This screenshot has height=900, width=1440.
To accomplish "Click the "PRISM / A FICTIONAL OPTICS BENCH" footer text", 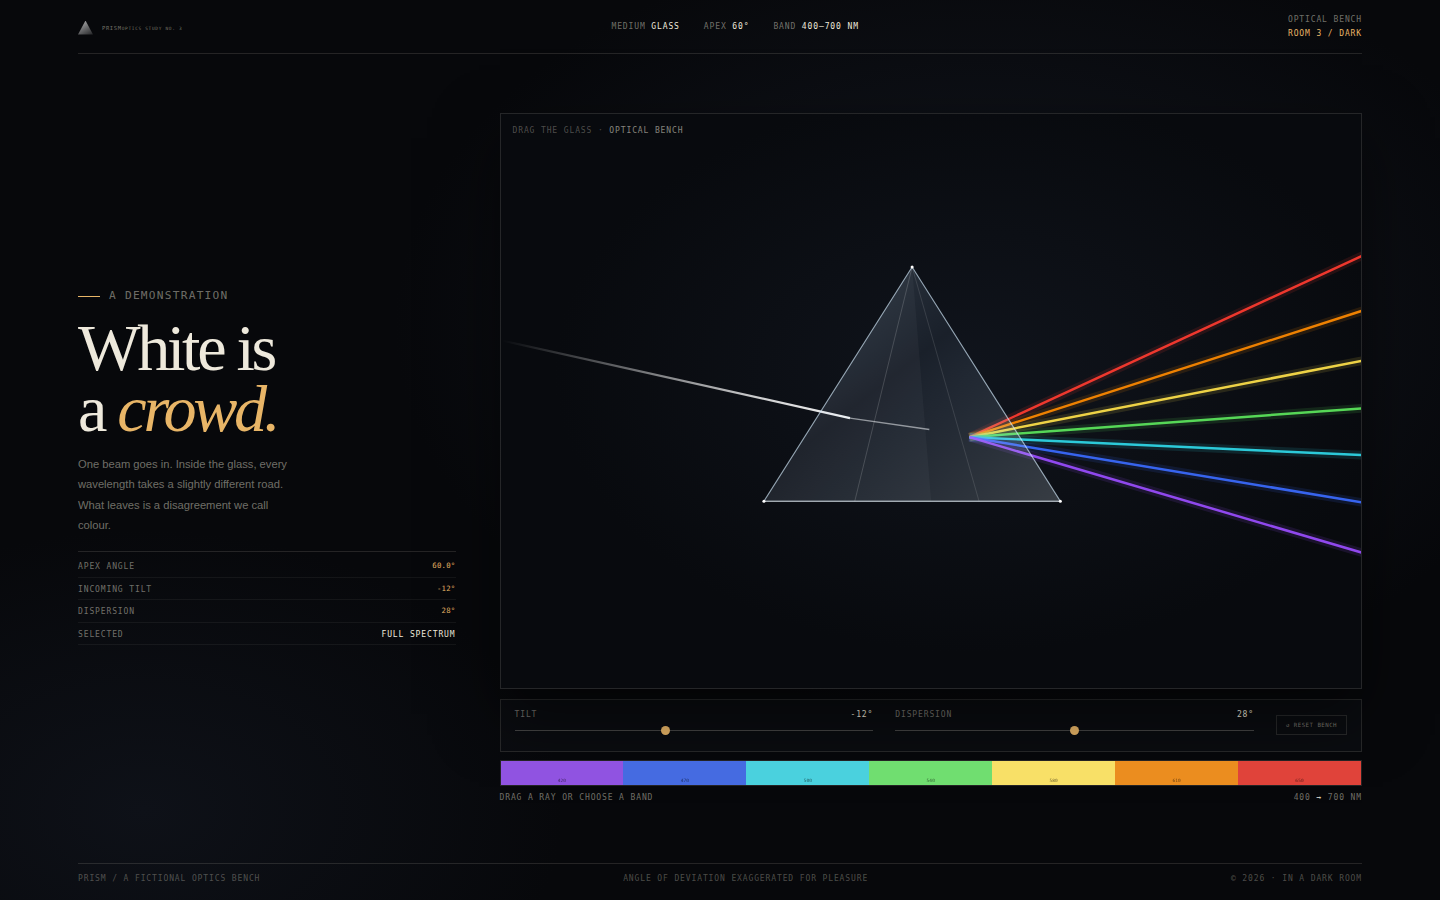I will click(169, 878).
